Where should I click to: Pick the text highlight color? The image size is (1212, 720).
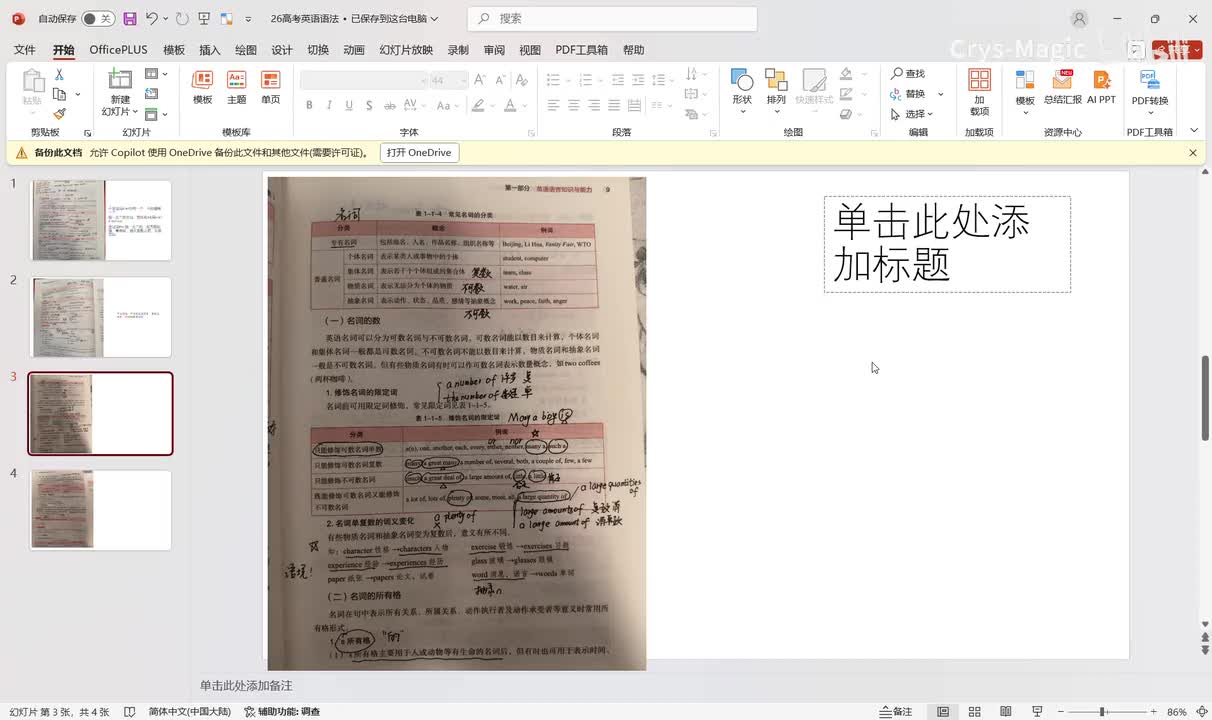478,105
